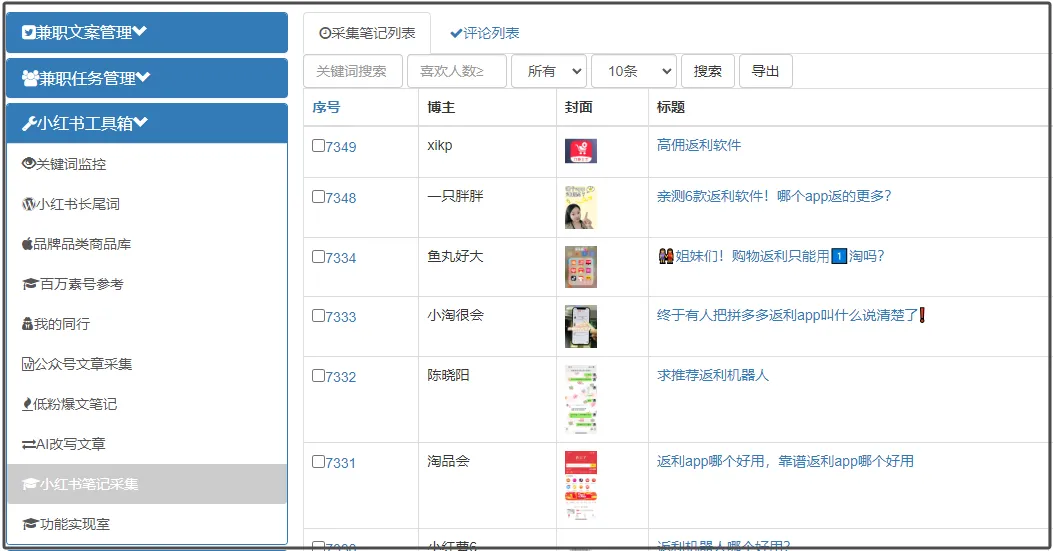Click blogger name 陈晓阳
Viewport: 1053px width, 551px height.
[449, 375]
